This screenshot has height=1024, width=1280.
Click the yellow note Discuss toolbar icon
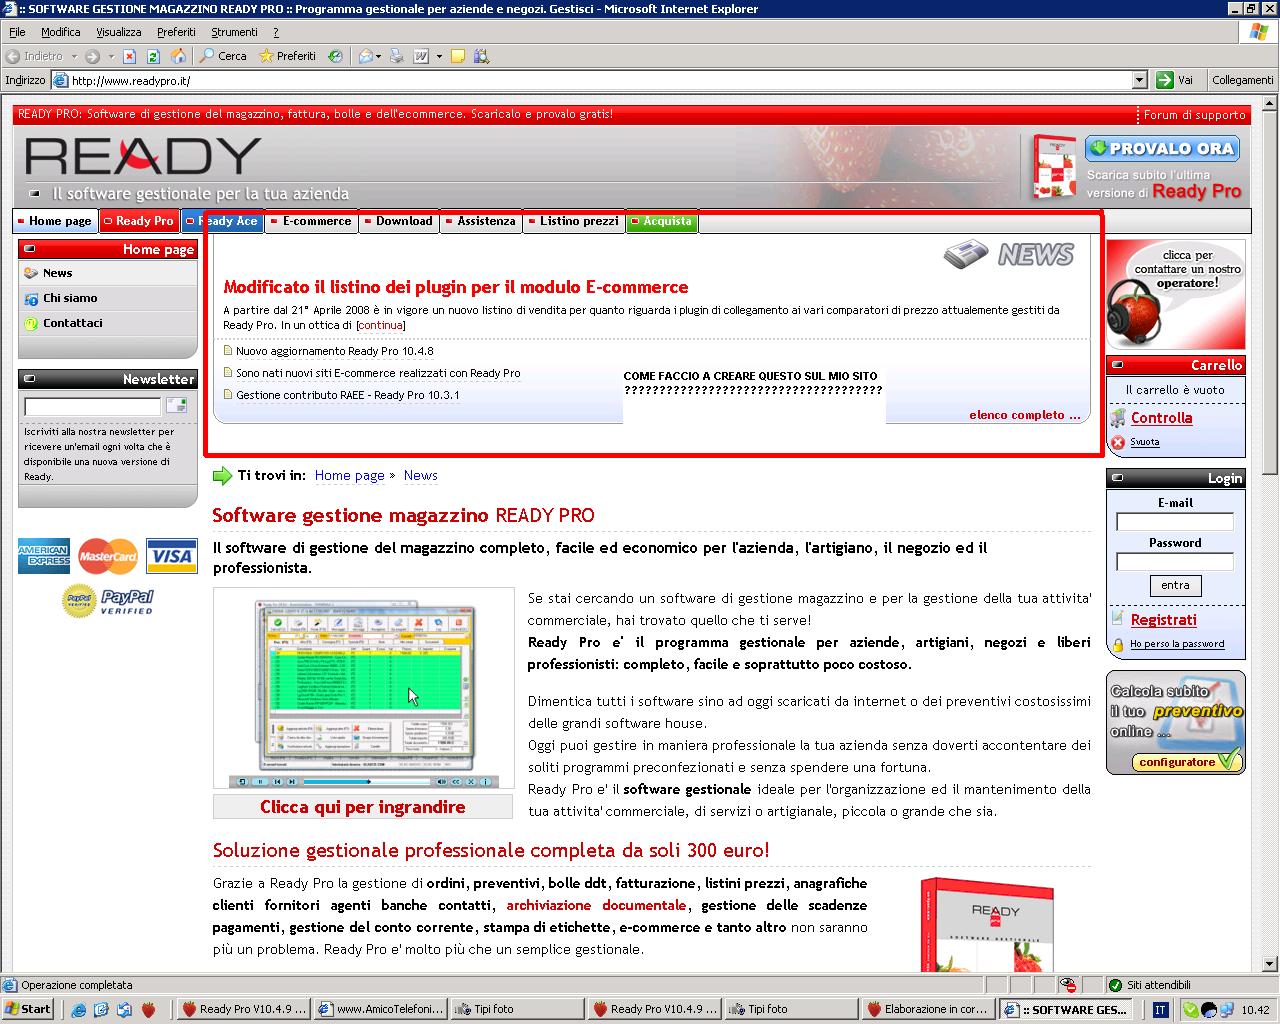pyautogui.click(x=458, y=56)
